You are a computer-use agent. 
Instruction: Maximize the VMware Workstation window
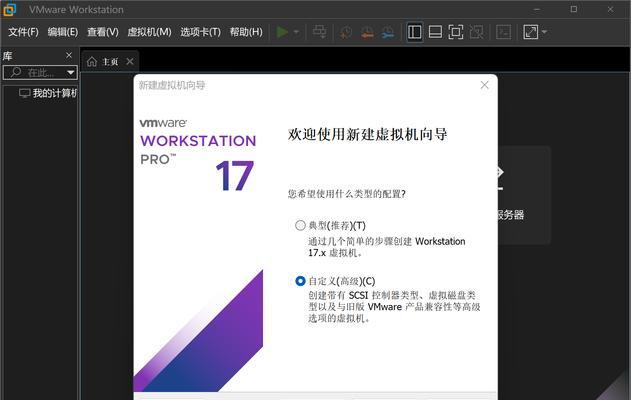pos(574,9)
